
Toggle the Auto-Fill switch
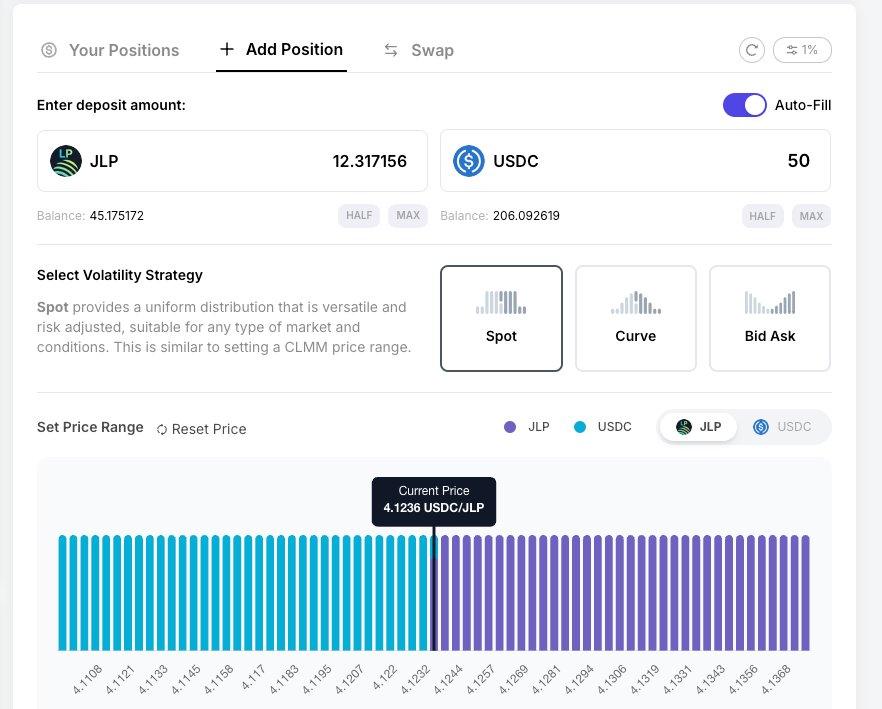coord(745,105)
